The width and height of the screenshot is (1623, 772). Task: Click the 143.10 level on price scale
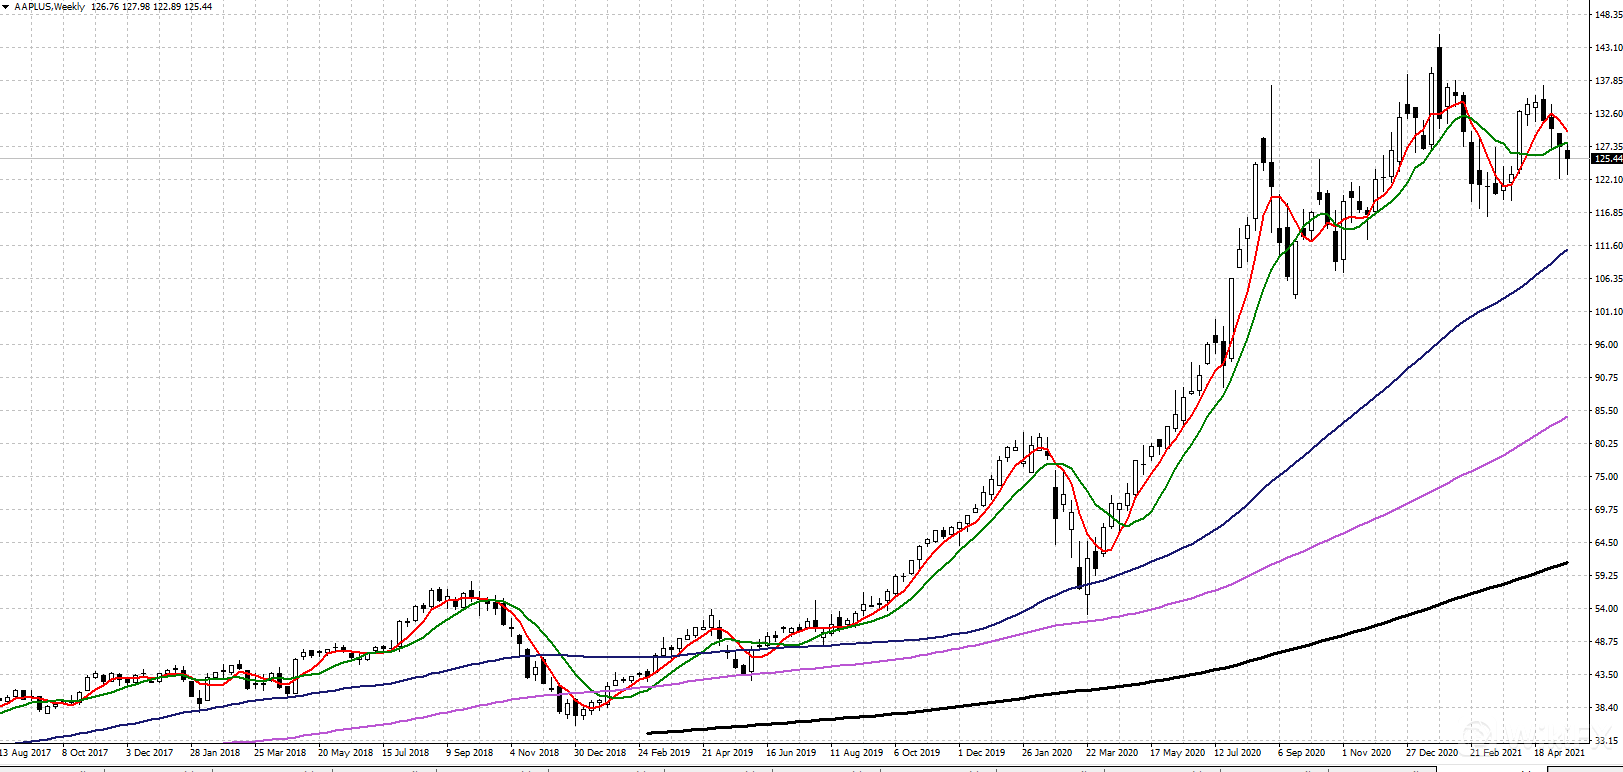pyautogui.click(x=1608, y=48)
